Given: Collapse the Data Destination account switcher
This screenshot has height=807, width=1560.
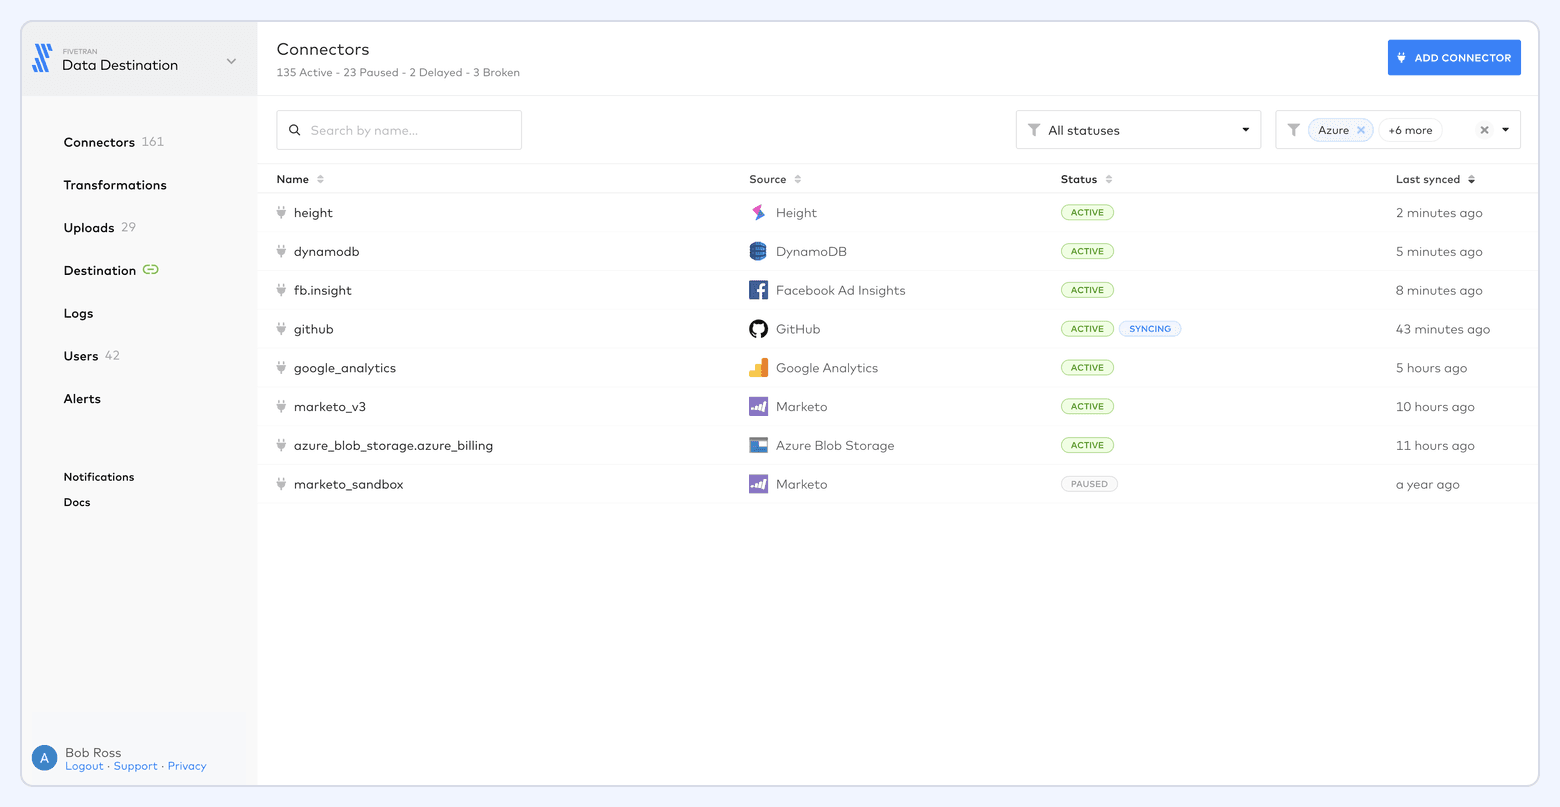Looking at the screenshot, I should (x=231, y=59).
